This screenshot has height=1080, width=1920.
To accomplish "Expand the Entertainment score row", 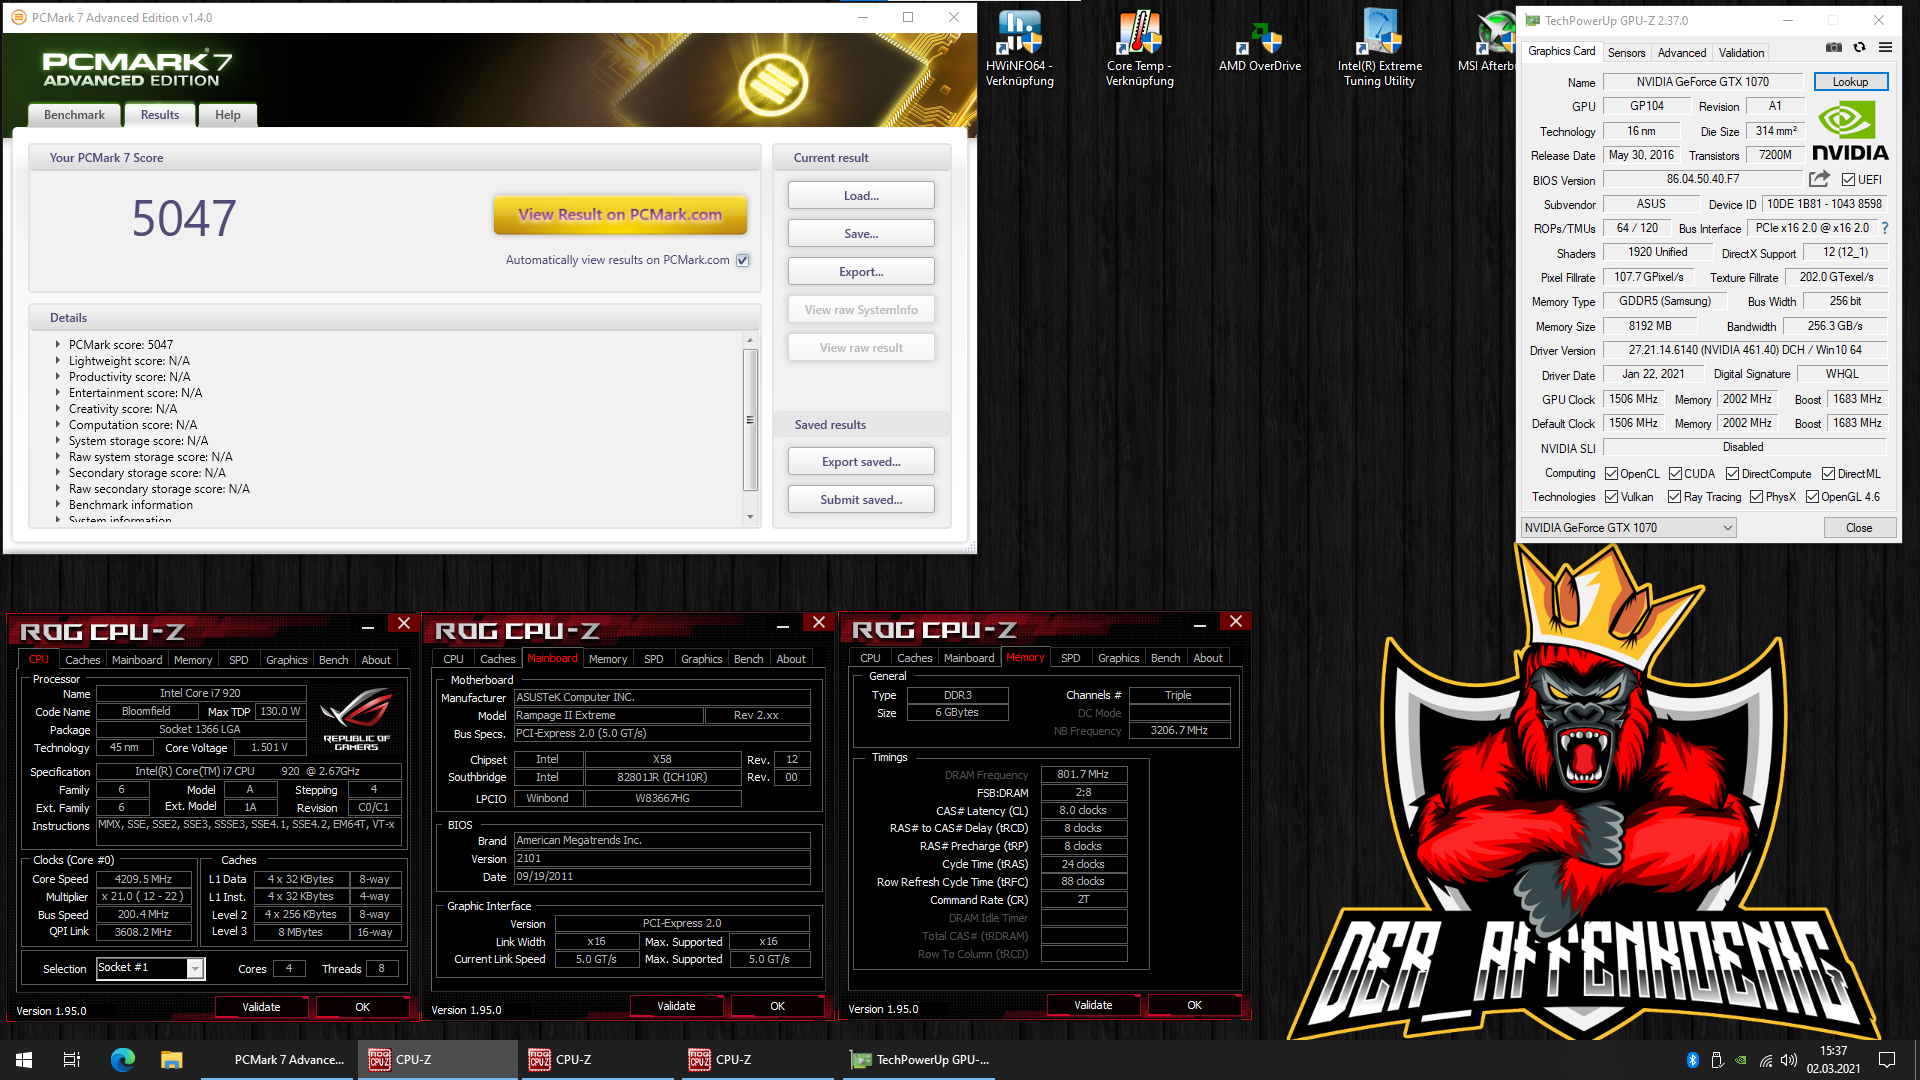I will [x=58, y=392].
